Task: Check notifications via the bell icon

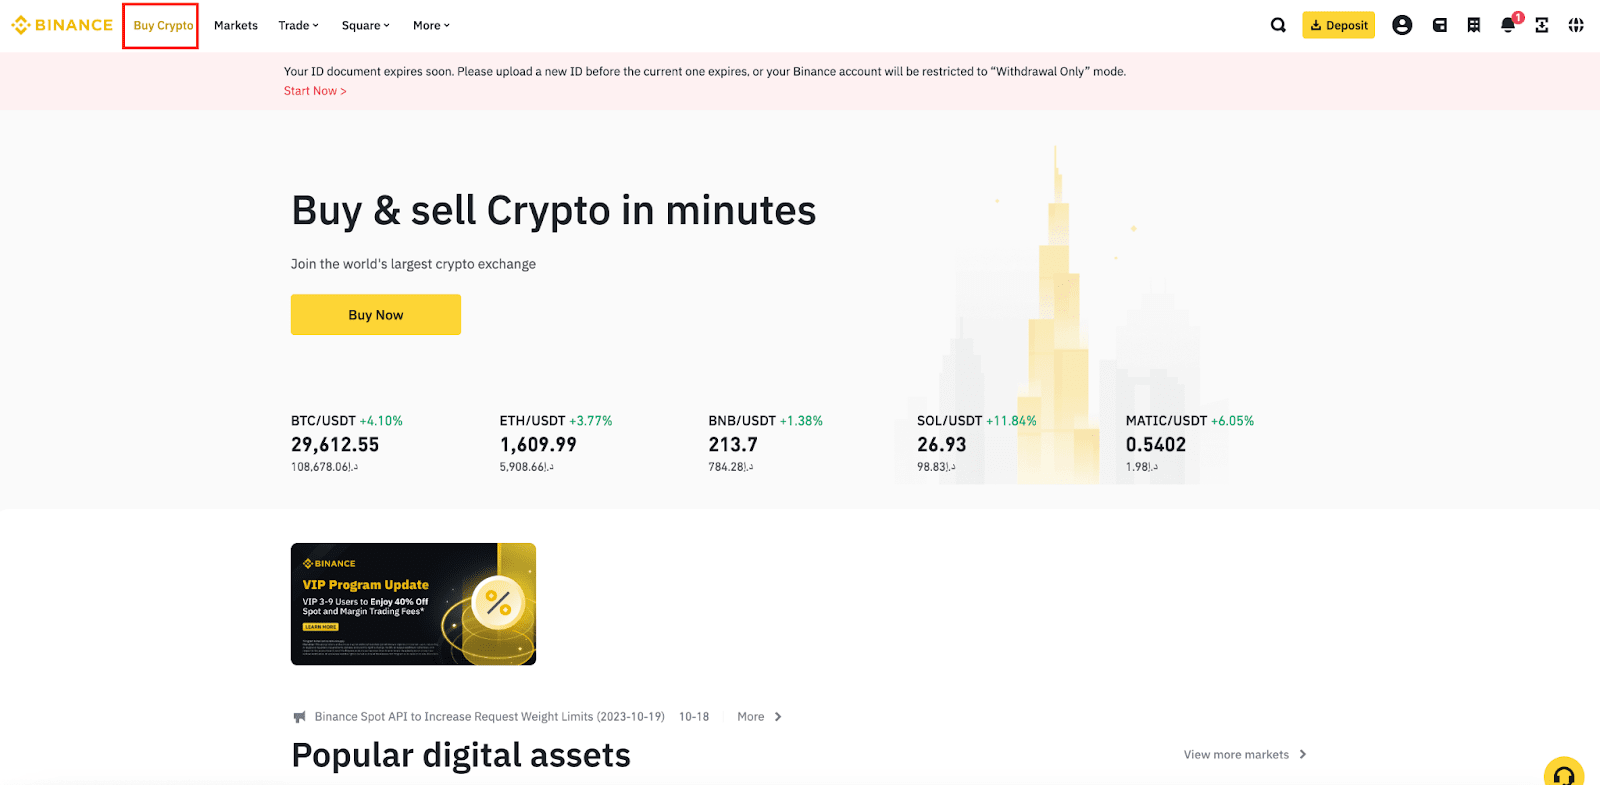Action: [1507, 26]
